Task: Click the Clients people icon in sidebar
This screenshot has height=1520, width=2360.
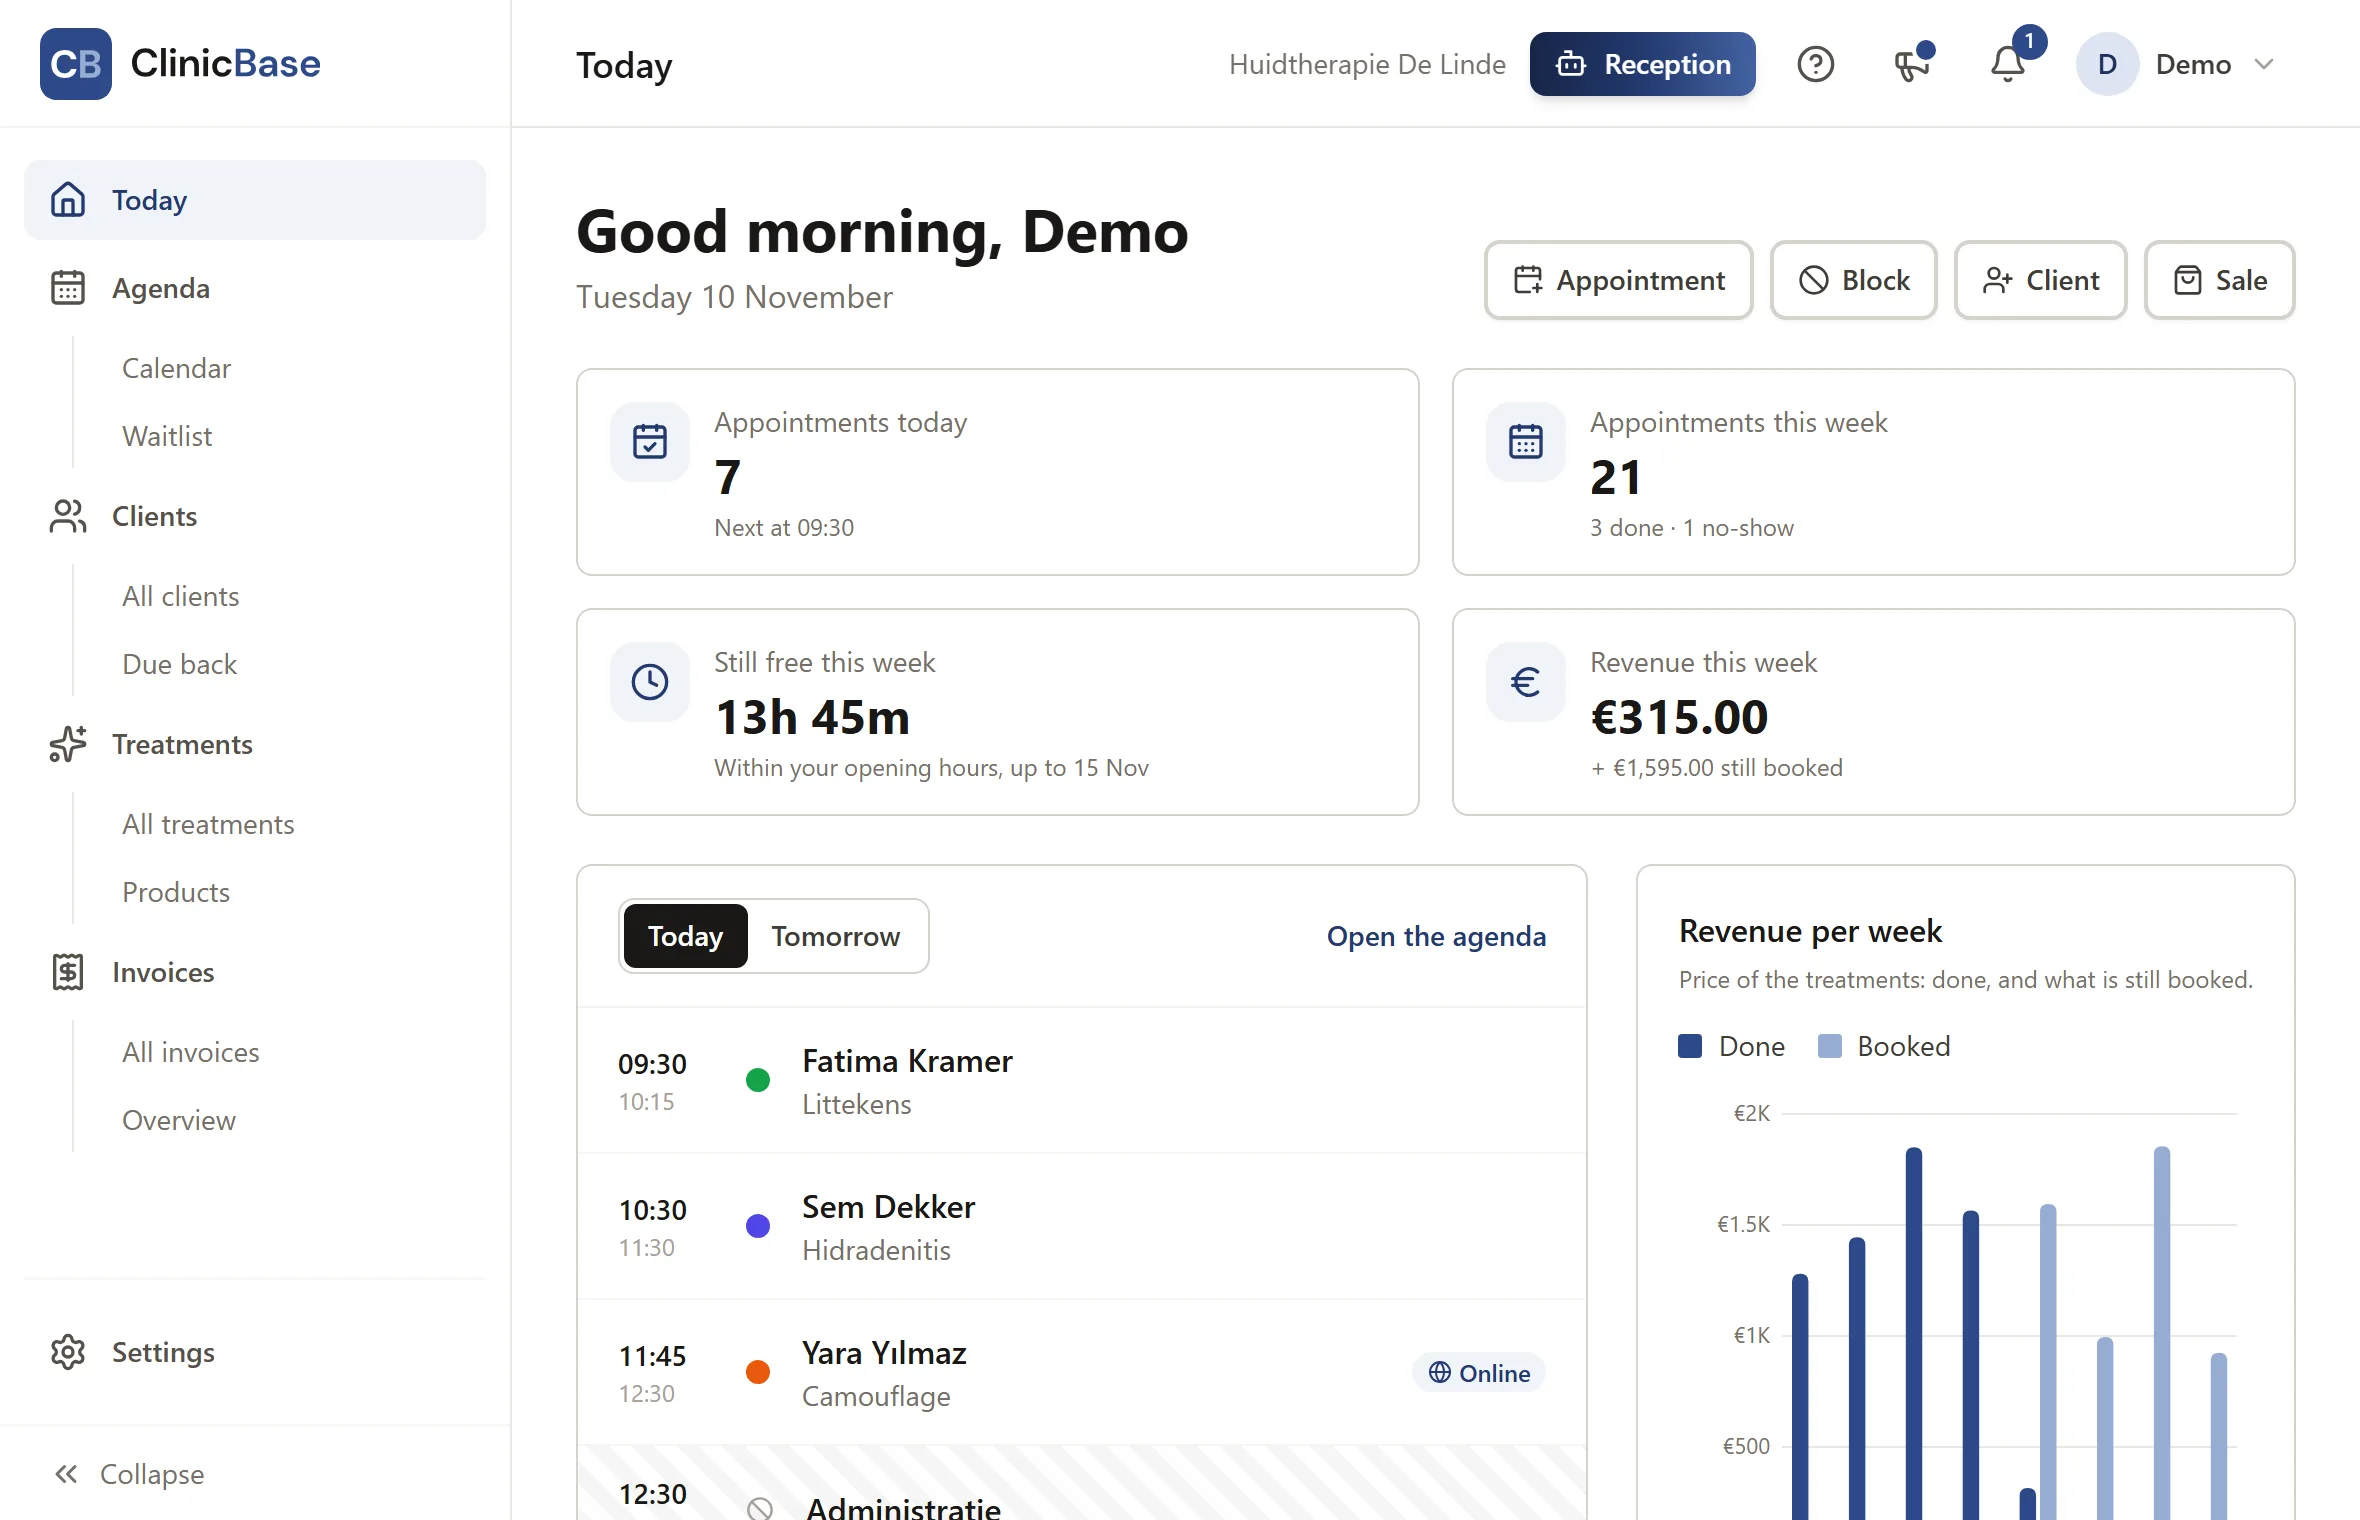Action: pos(68,516)
